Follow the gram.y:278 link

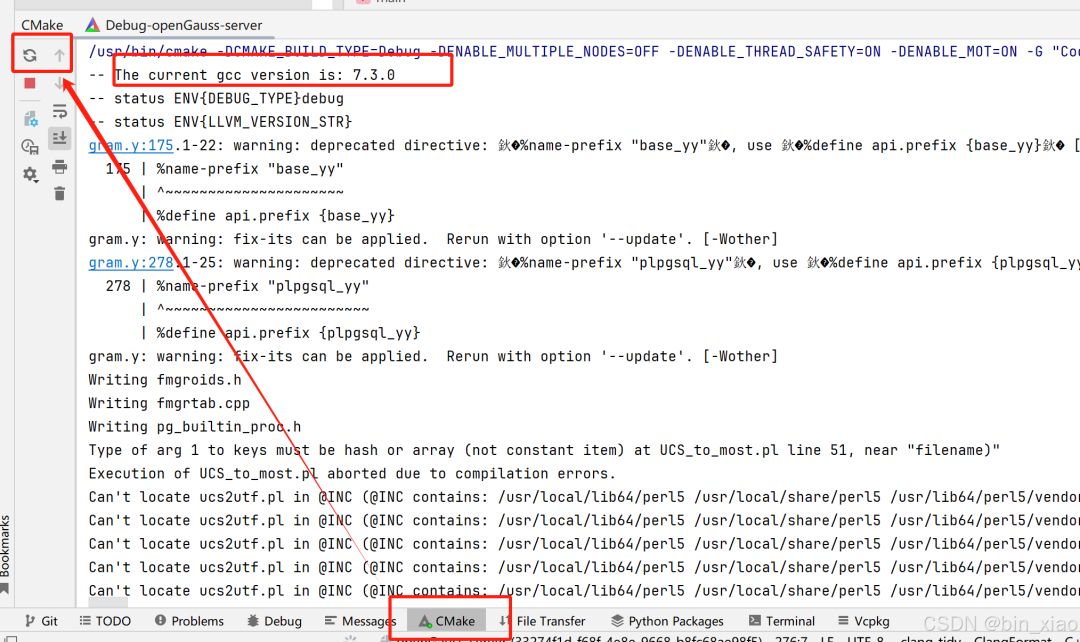pyautogui.click(x=131, y=262)
